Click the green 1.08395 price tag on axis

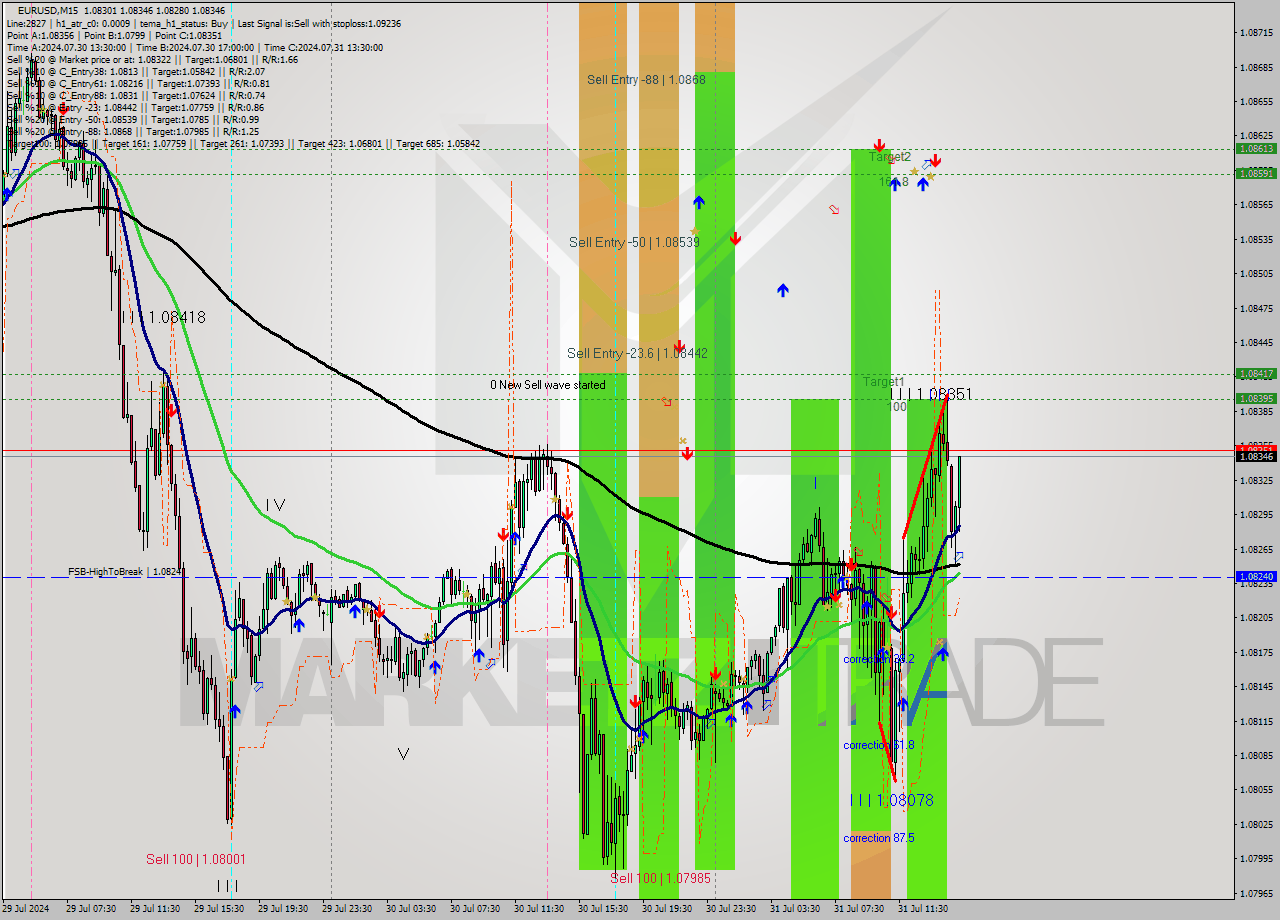[x=1256, y=398]
